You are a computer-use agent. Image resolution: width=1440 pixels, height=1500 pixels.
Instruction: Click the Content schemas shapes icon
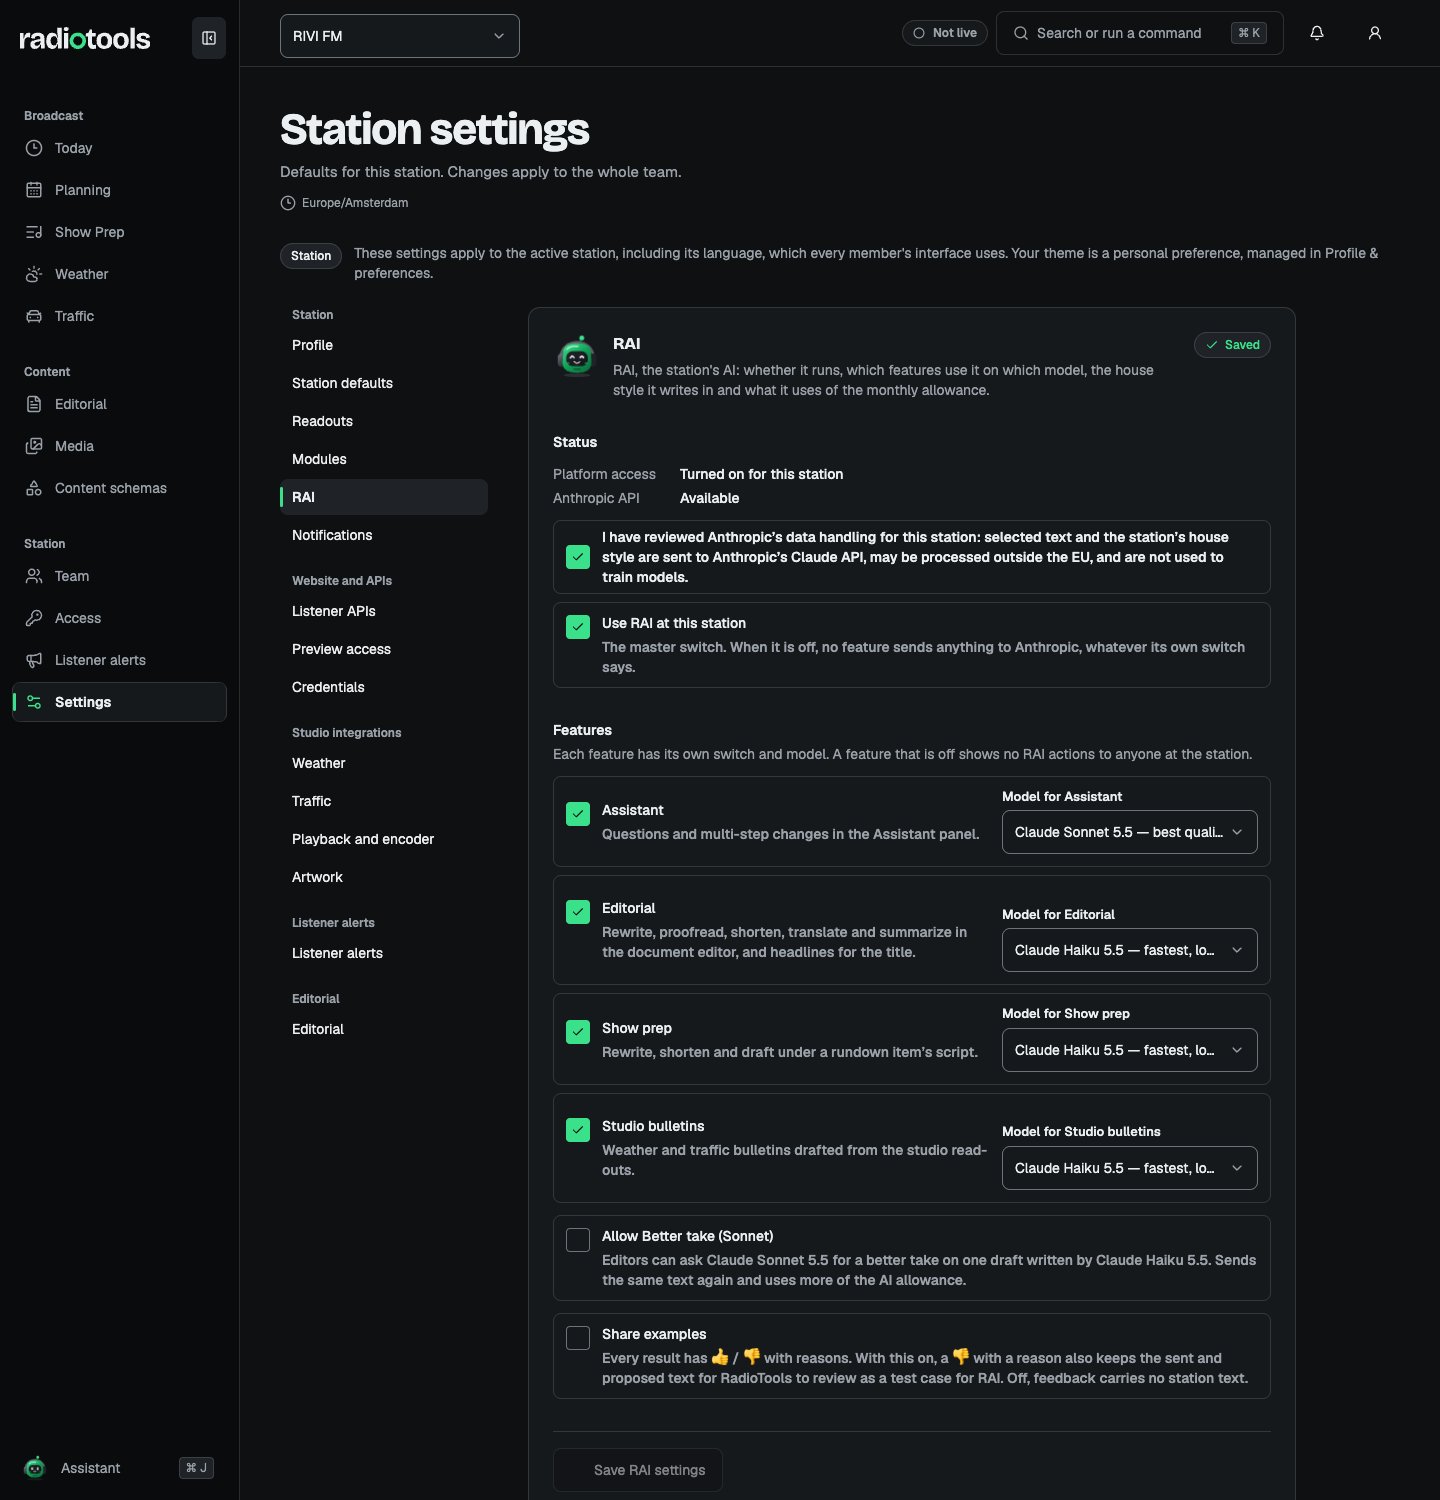point(34,488)
